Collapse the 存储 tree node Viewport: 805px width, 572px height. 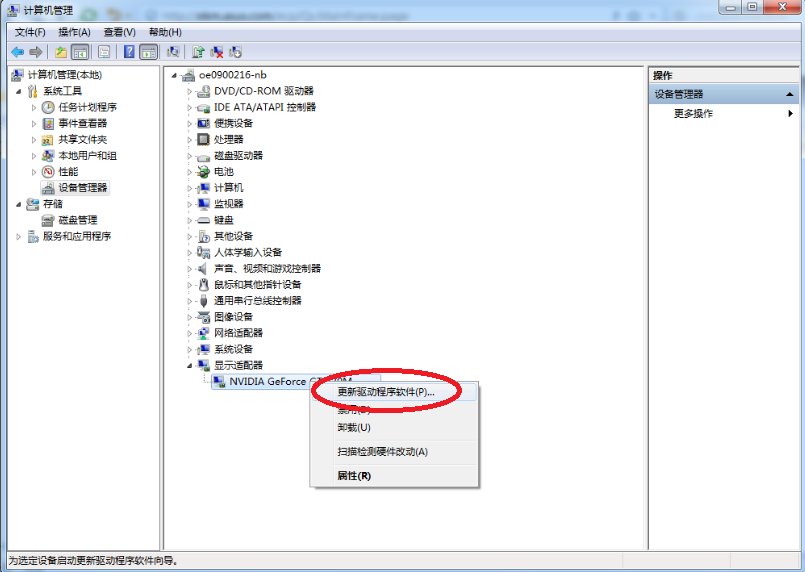tap(18, 204)
